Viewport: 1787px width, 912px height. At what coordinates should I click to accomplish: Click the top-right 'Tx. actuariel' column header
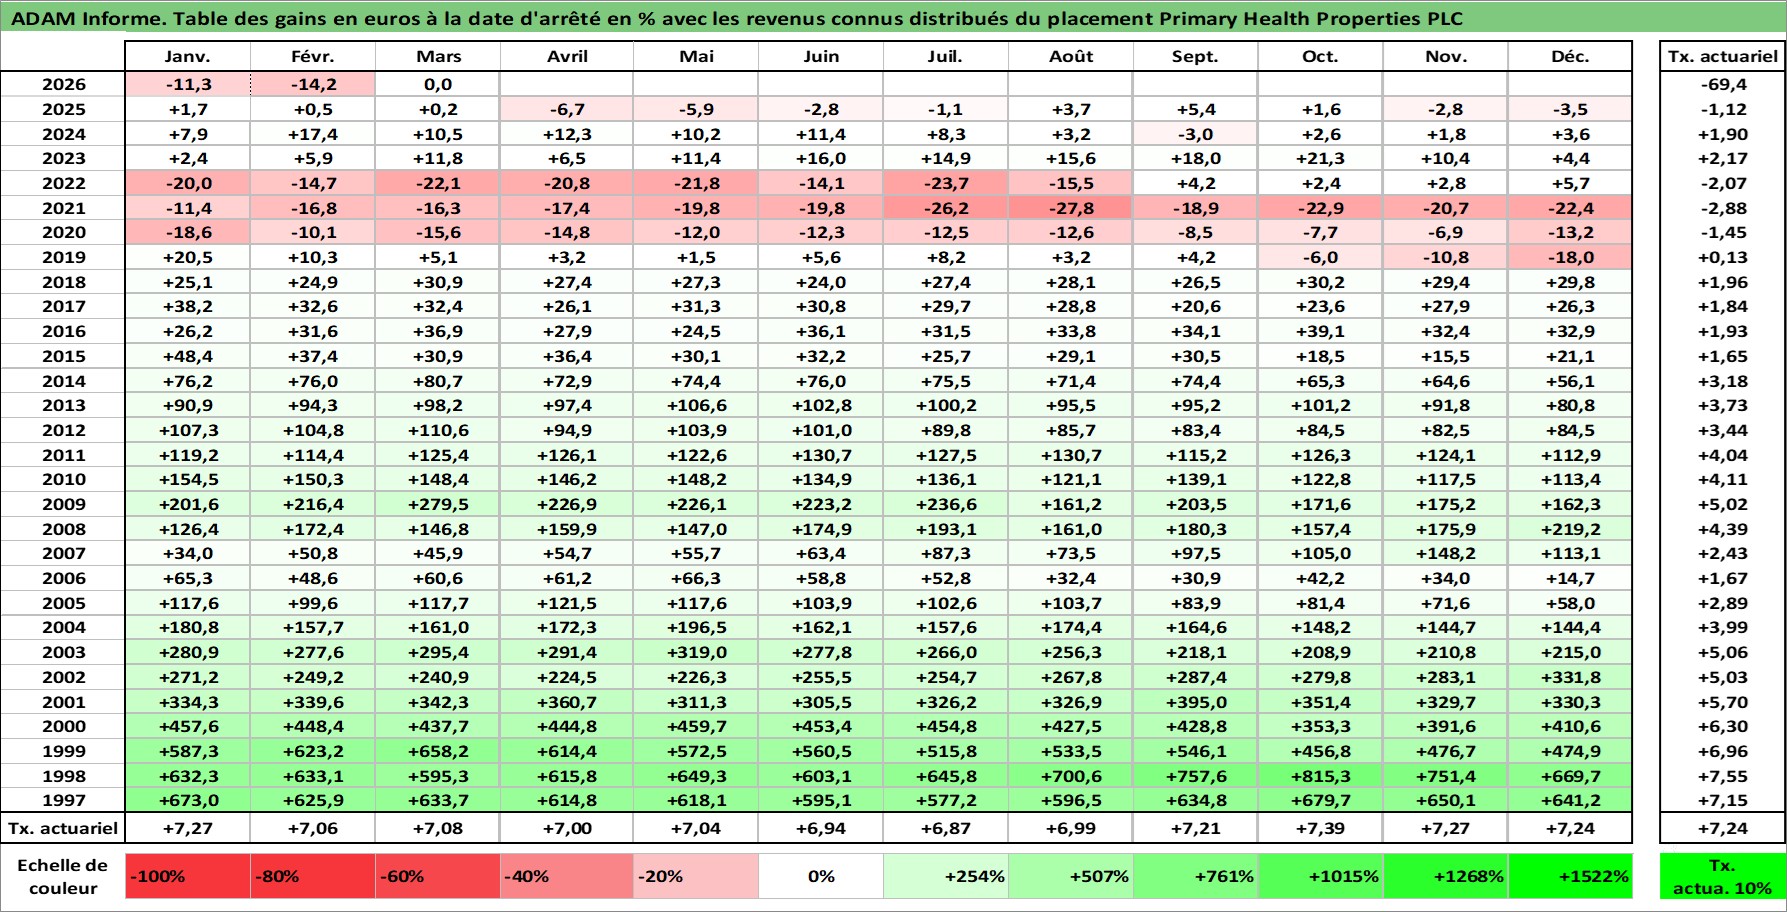(x=1722, y=57)
